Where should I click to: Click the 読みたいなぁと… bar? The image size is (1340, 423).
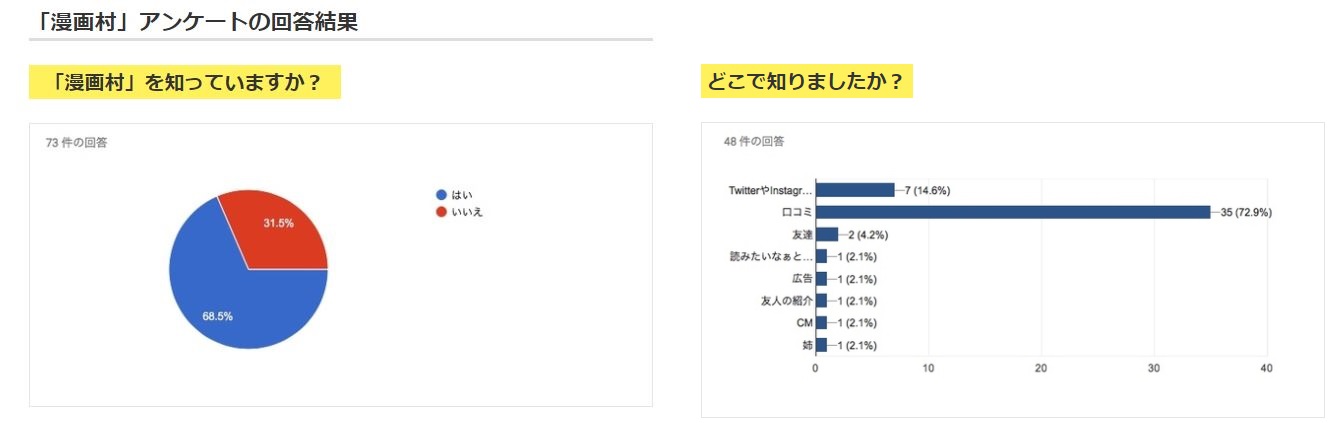pyautogui.click(x=821, y=256)
